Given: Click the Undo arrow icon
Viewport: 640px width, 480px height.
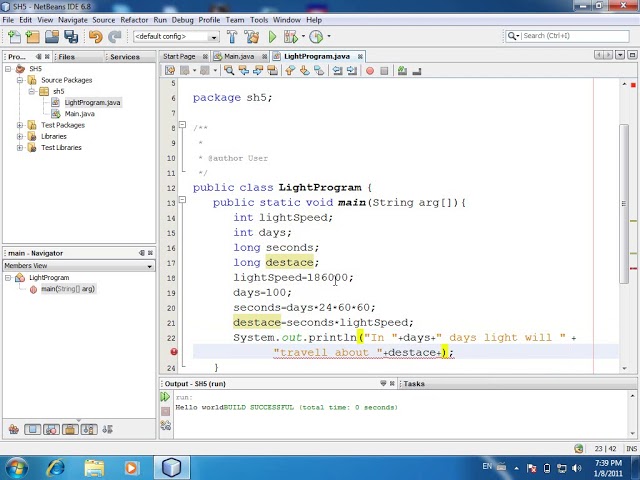Looking at the screenshot, I should click(96, 37).
